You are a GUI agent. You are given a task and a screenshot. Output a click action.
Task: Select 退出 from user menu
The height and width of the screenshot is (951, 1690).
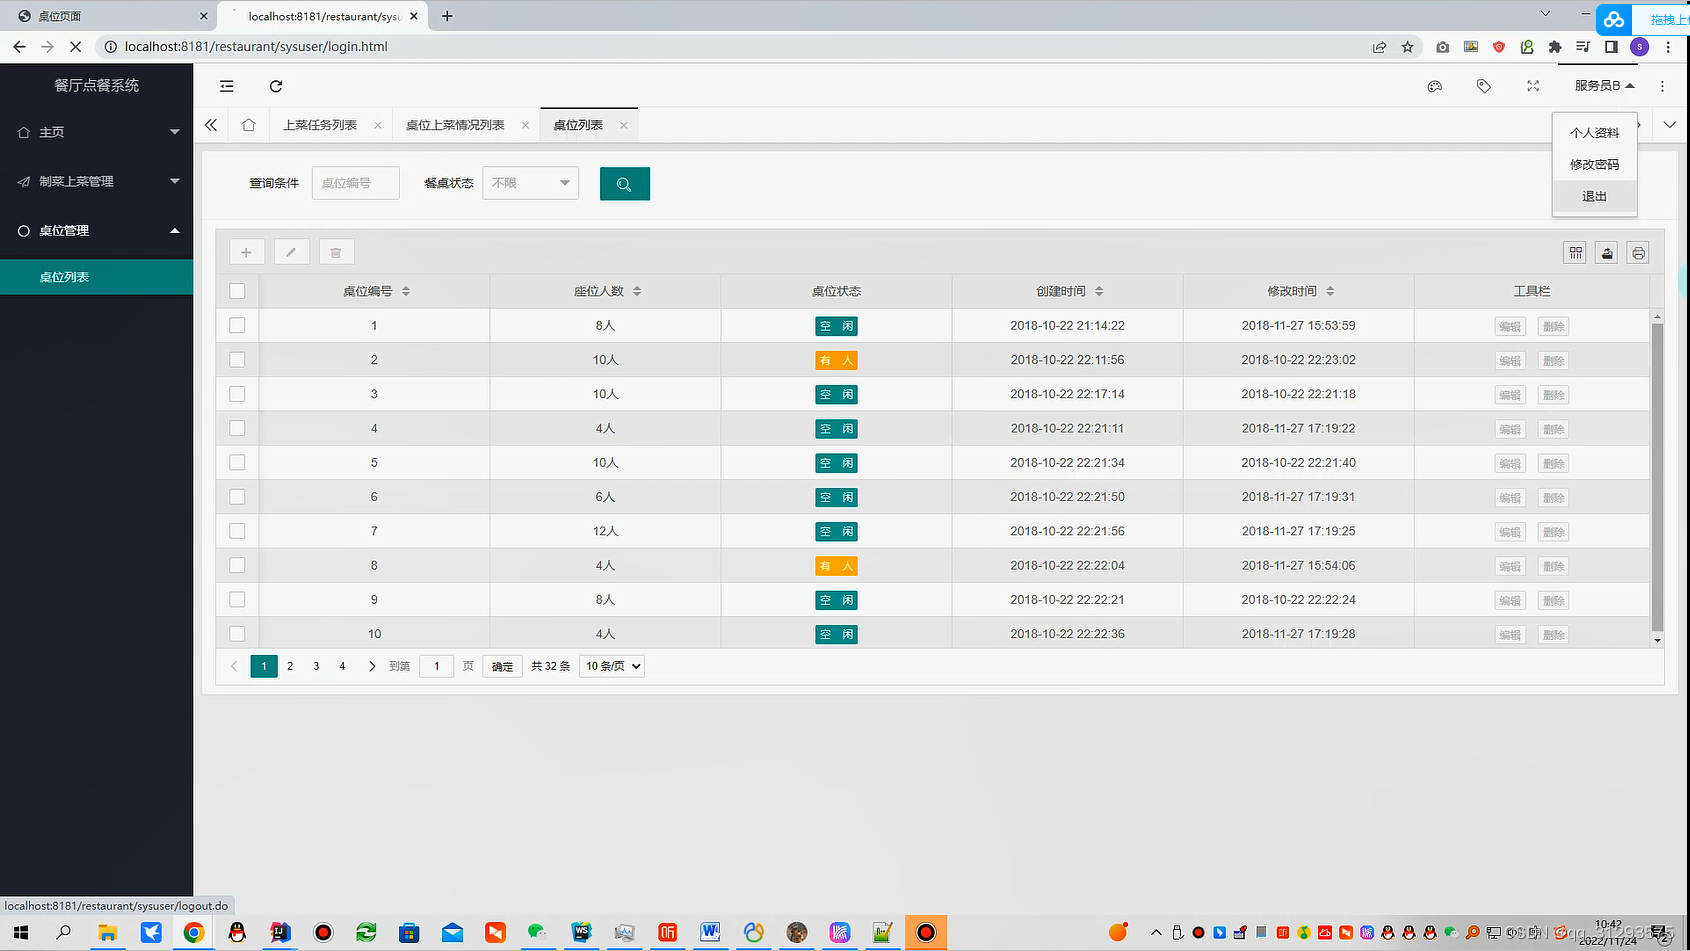(1595, 197)
